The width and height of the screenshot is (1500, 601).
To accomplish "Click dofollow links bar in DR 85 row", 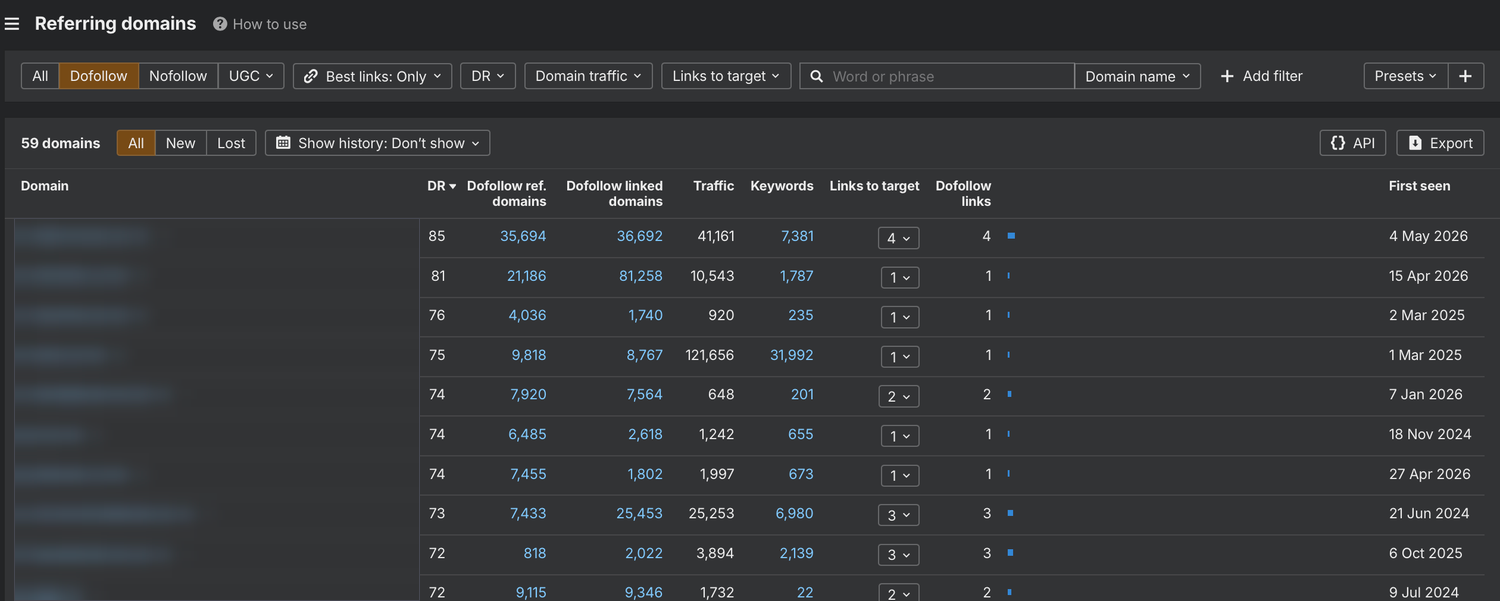I will pos(1011,236).
